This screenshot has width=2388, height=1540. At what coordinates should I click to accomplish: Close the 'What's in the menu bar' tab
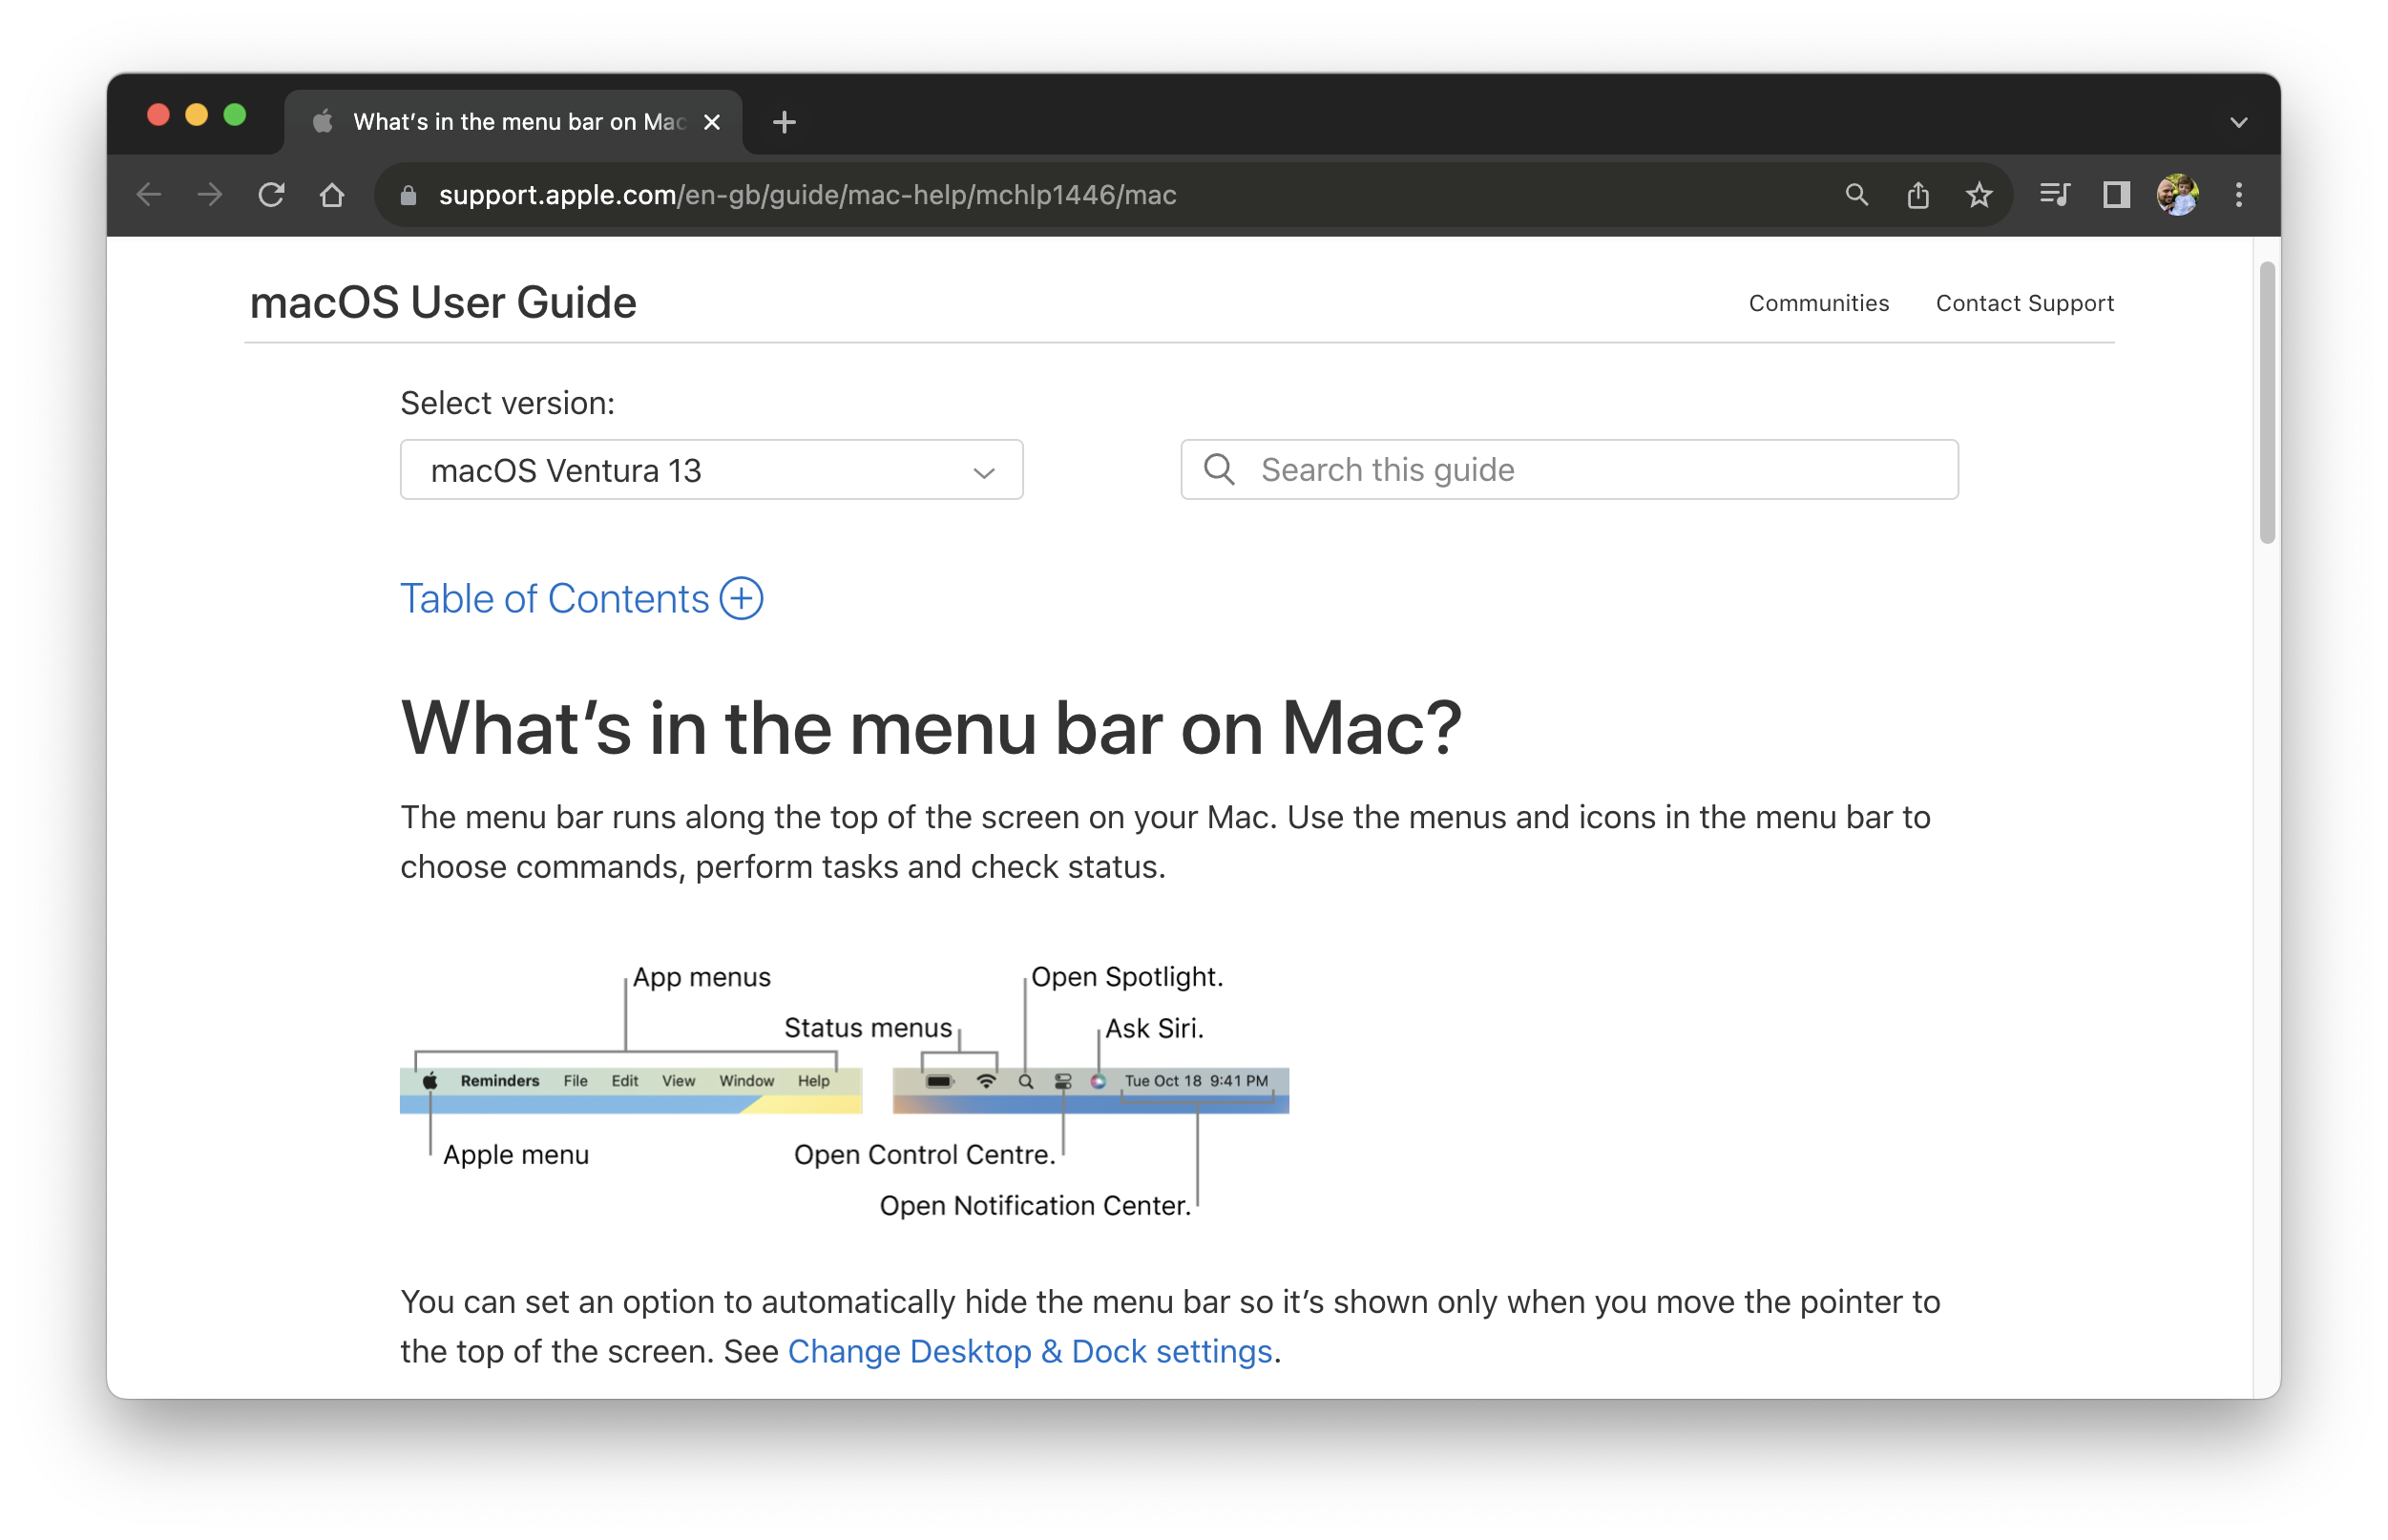[x=712, y=122]
